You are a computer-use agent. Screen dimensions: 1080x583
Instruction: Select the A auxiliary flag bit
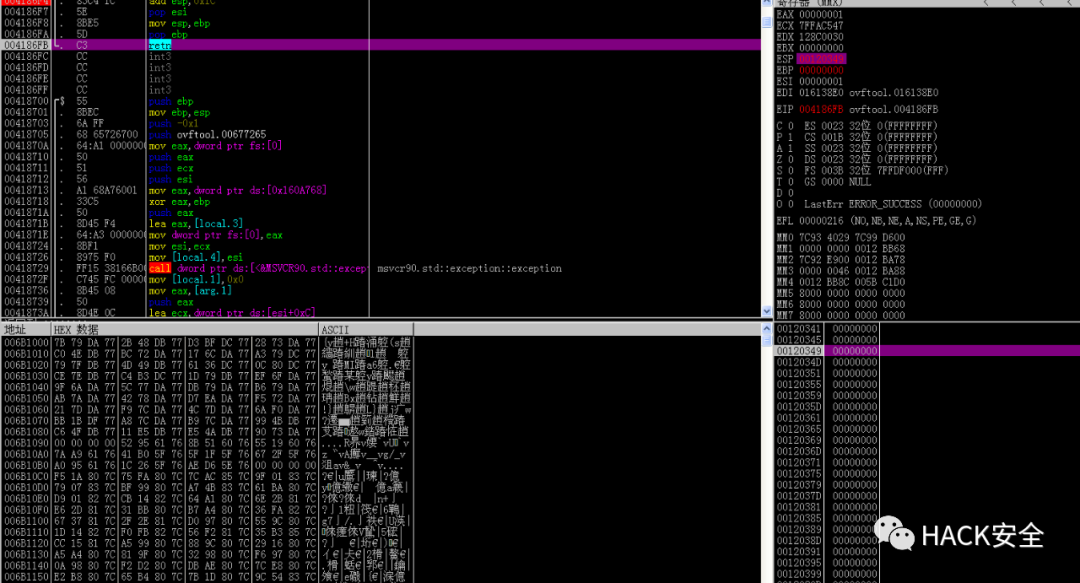791,148
